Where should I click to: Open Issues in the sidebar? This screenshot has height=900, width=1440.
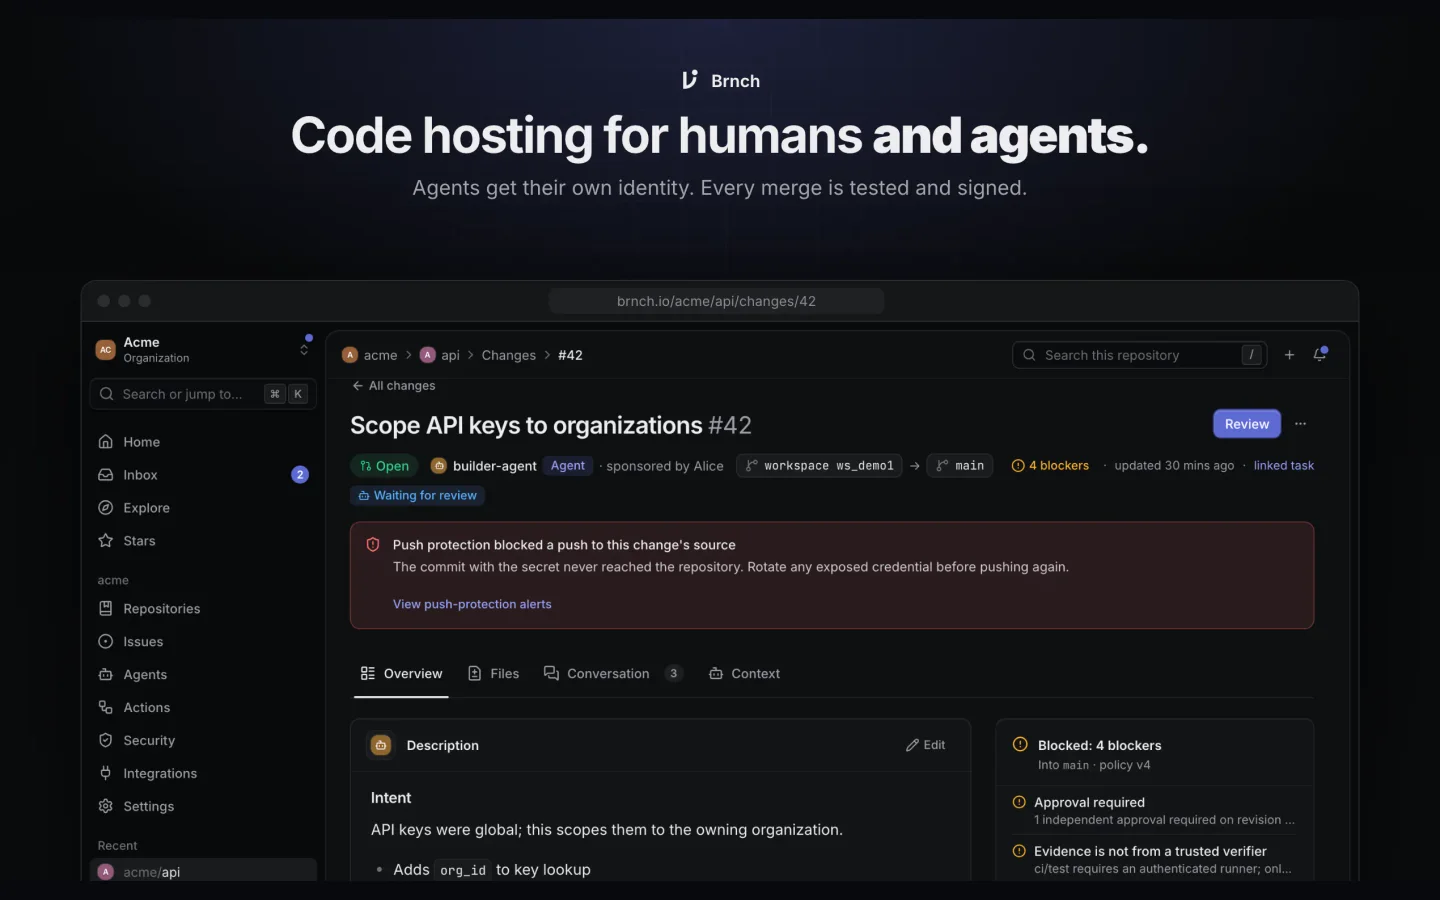(203, 642)
